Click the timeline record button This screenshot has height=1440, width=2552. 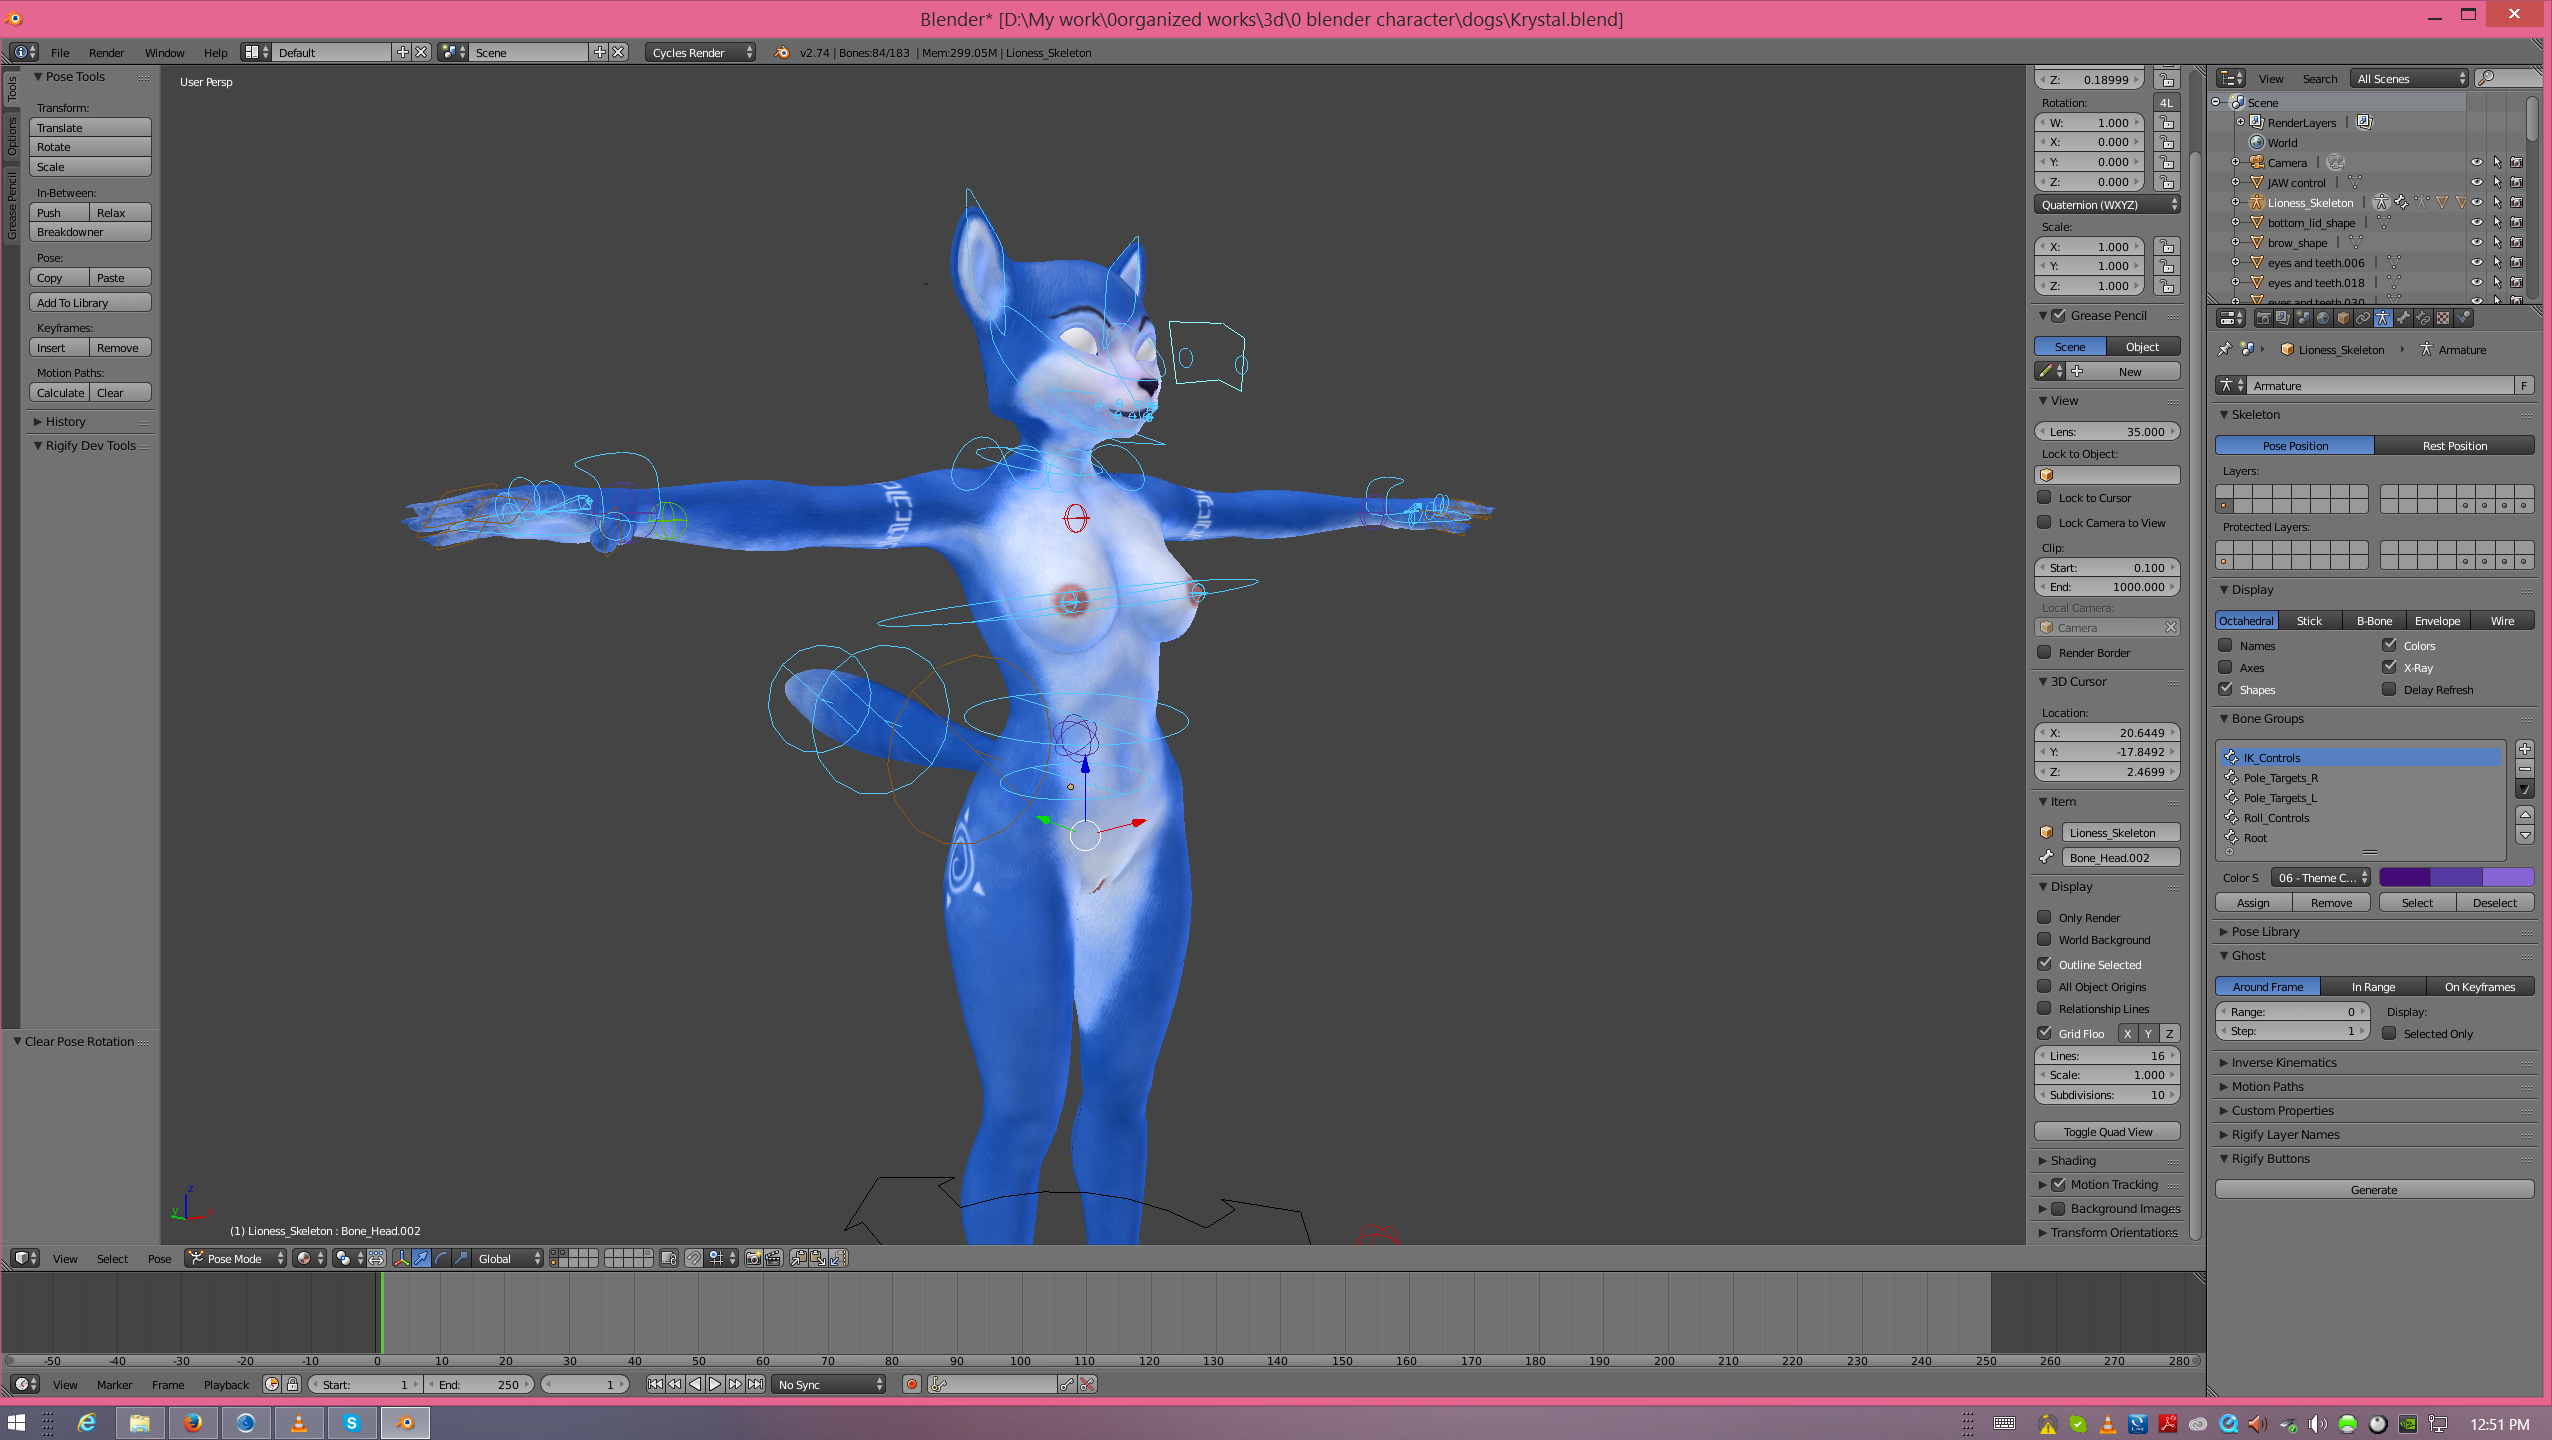tap(911, 1384)
